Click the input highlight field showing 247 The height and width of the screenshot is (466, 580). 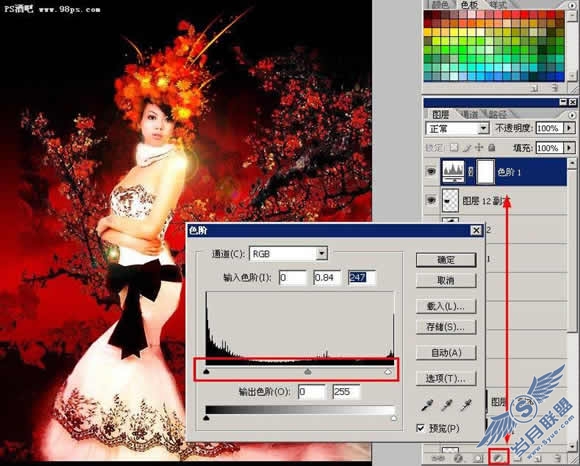pos(362,277)
